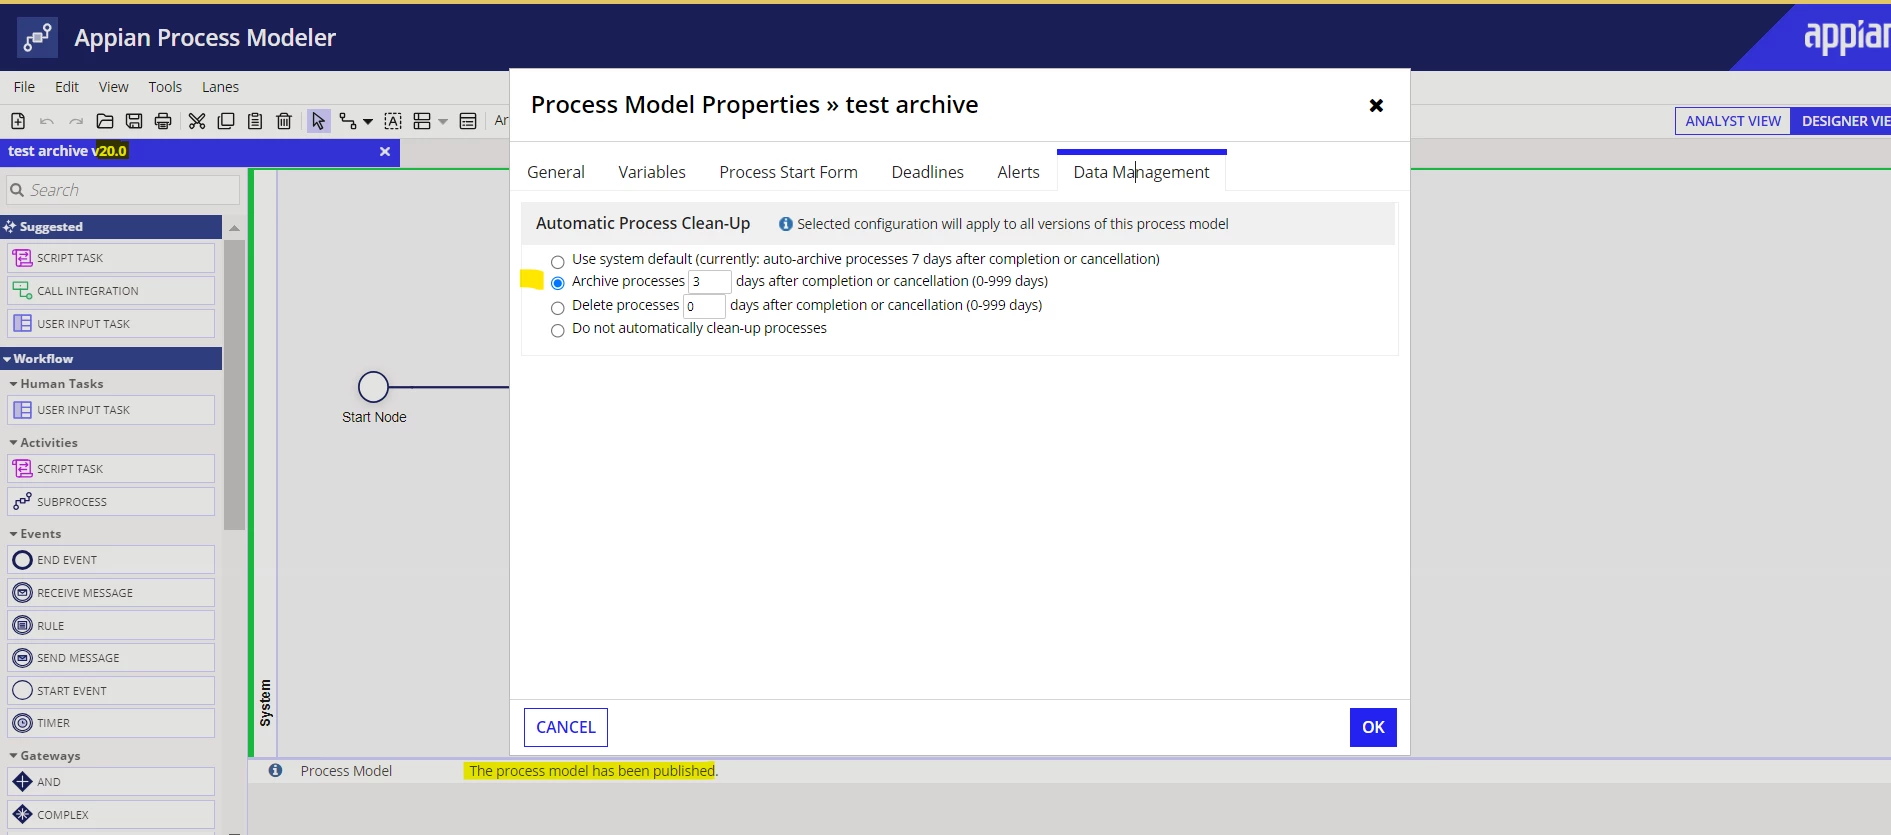
Task: Open the Lanes menu
Action: pos(220,87)
